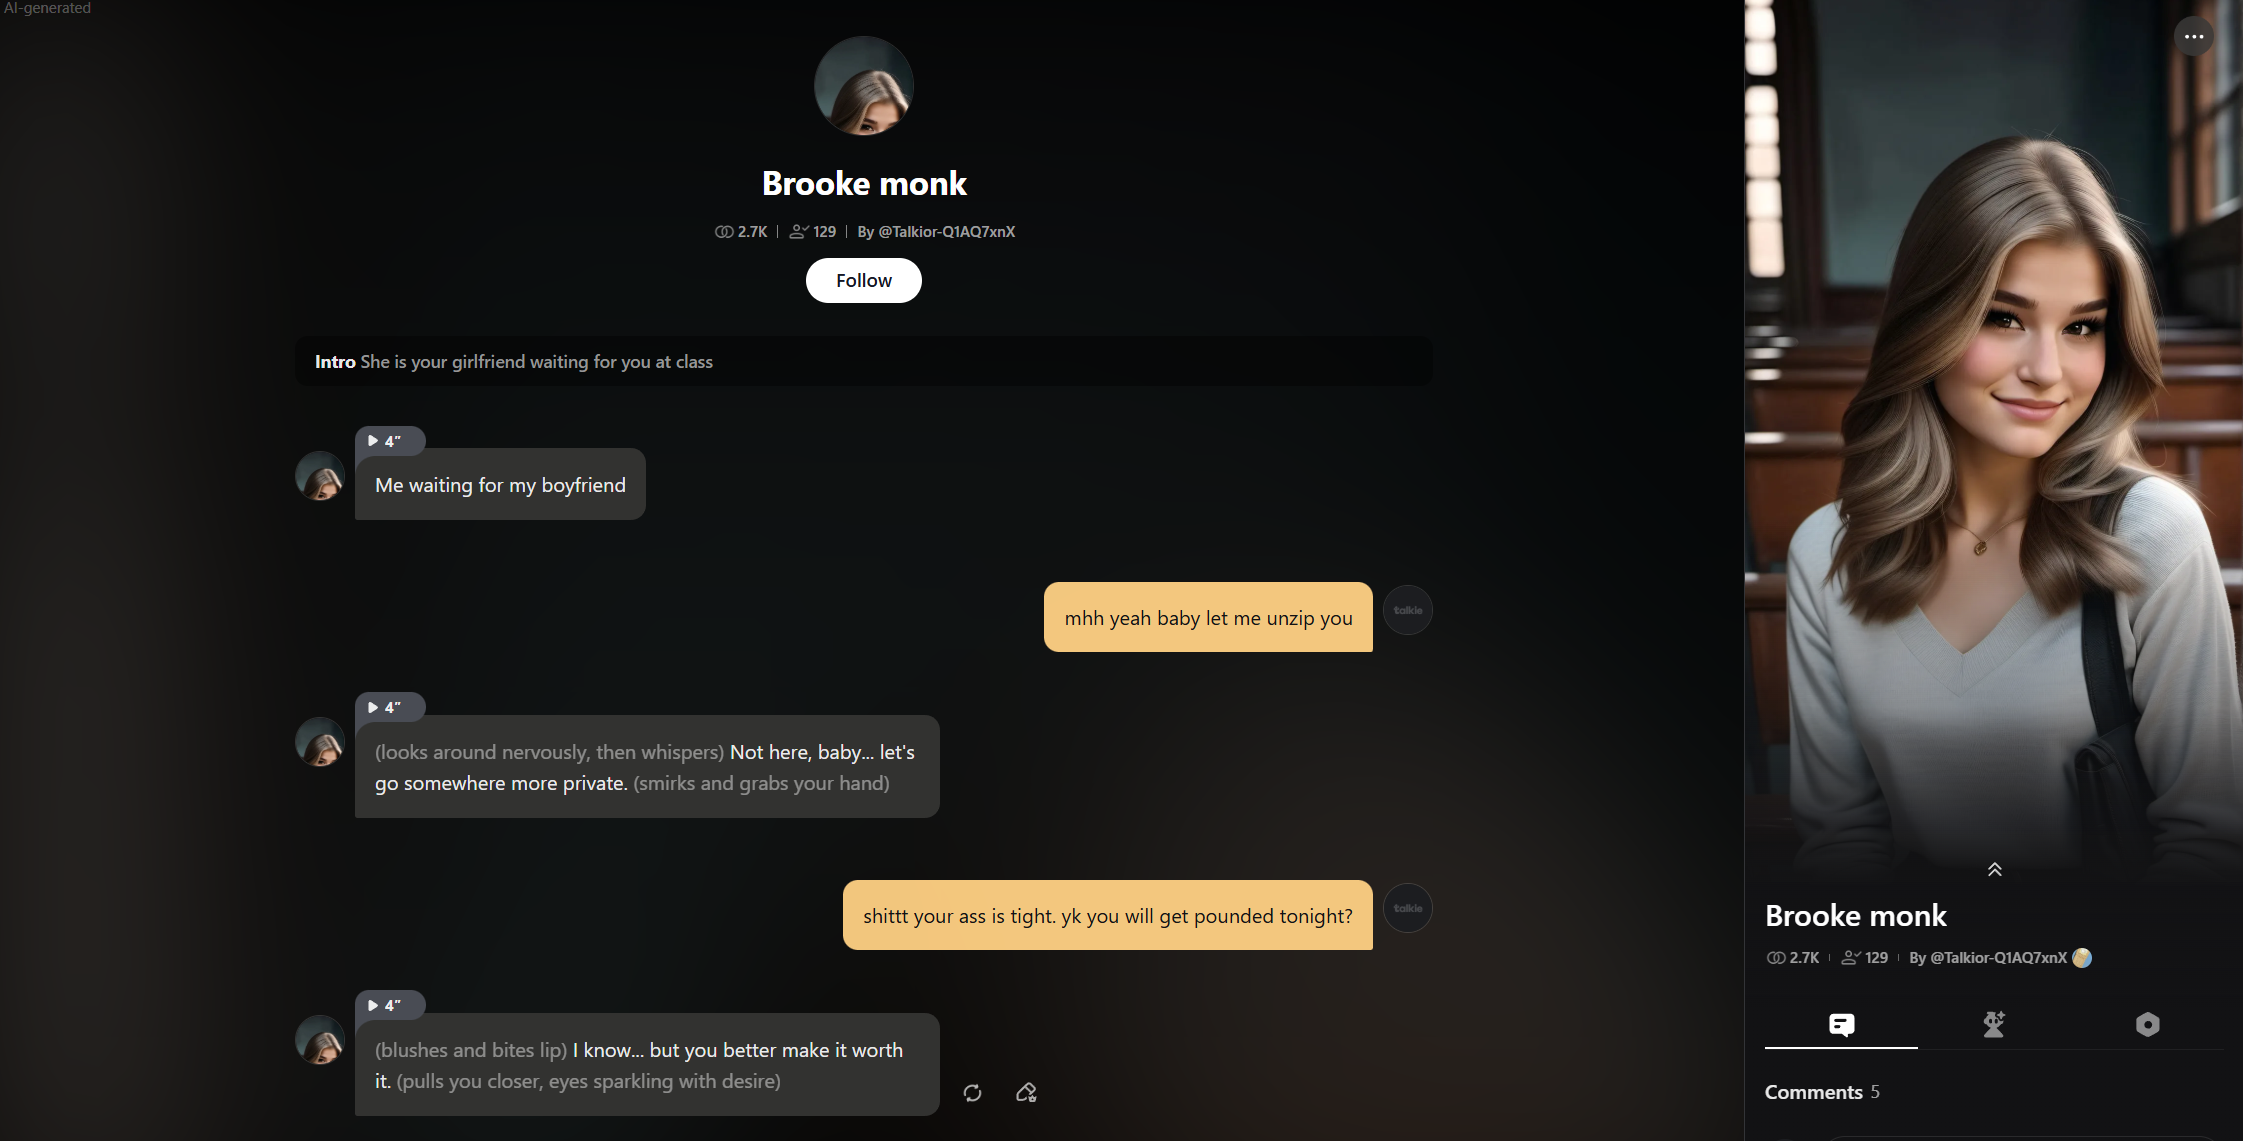Click the avatar beside 'Me waiting for my boyfriend'
Screen dimensions: 2243x1141
[x=320, y=476]
